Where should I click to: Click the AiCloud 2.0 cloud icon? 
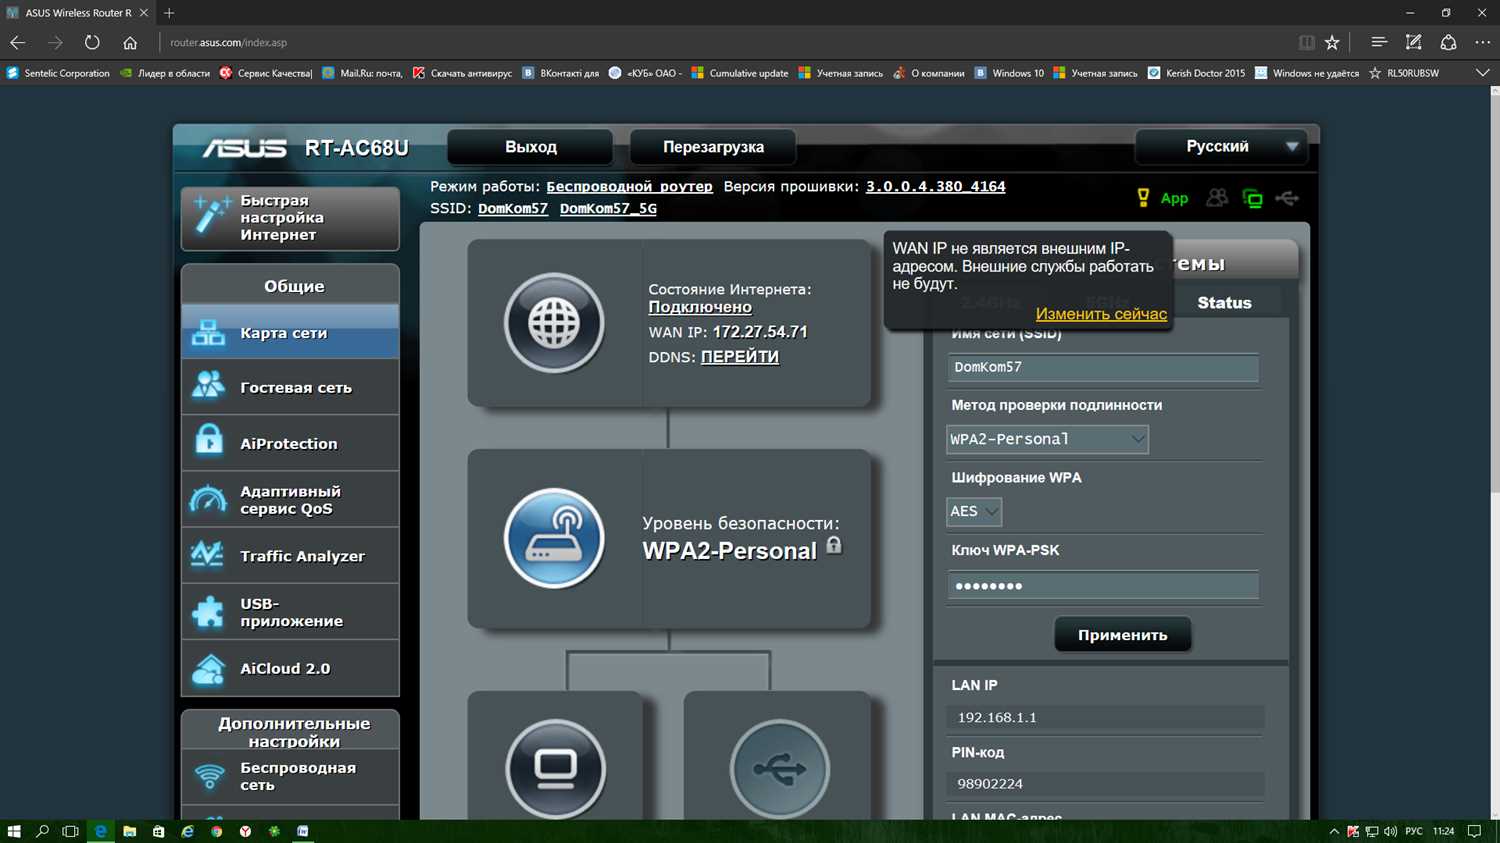coord(208,668)
